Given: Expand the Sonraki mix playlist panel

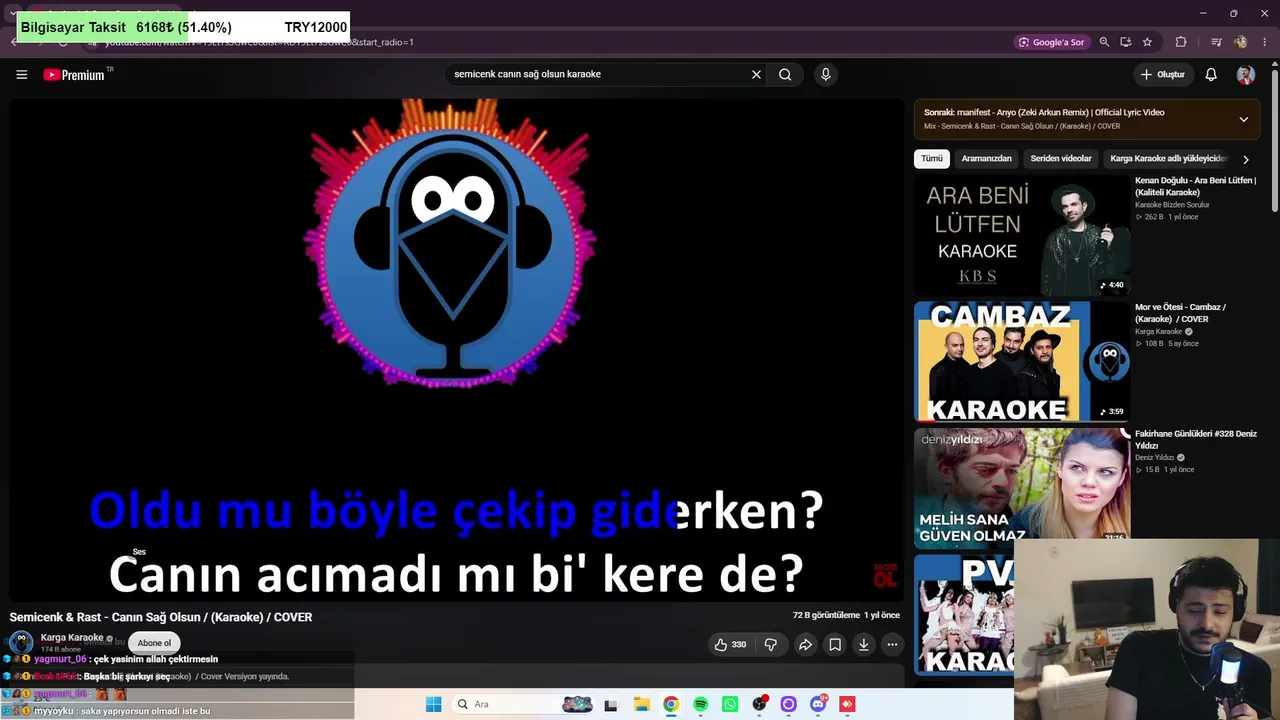Looking at the screenshot, I should (x=1243, y=119).
